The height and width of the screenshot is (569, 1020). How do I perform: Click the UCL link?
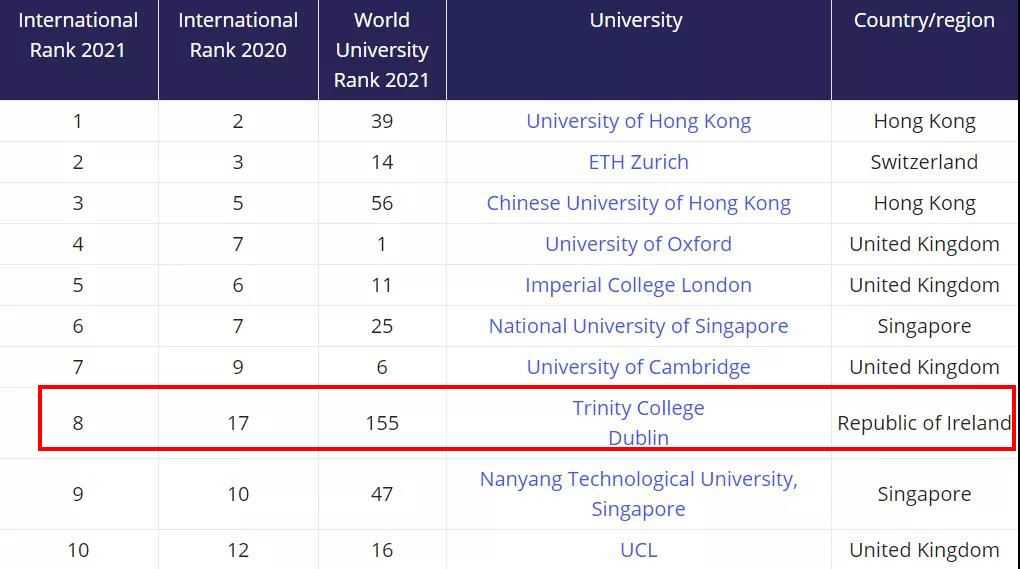click(638, 550)
